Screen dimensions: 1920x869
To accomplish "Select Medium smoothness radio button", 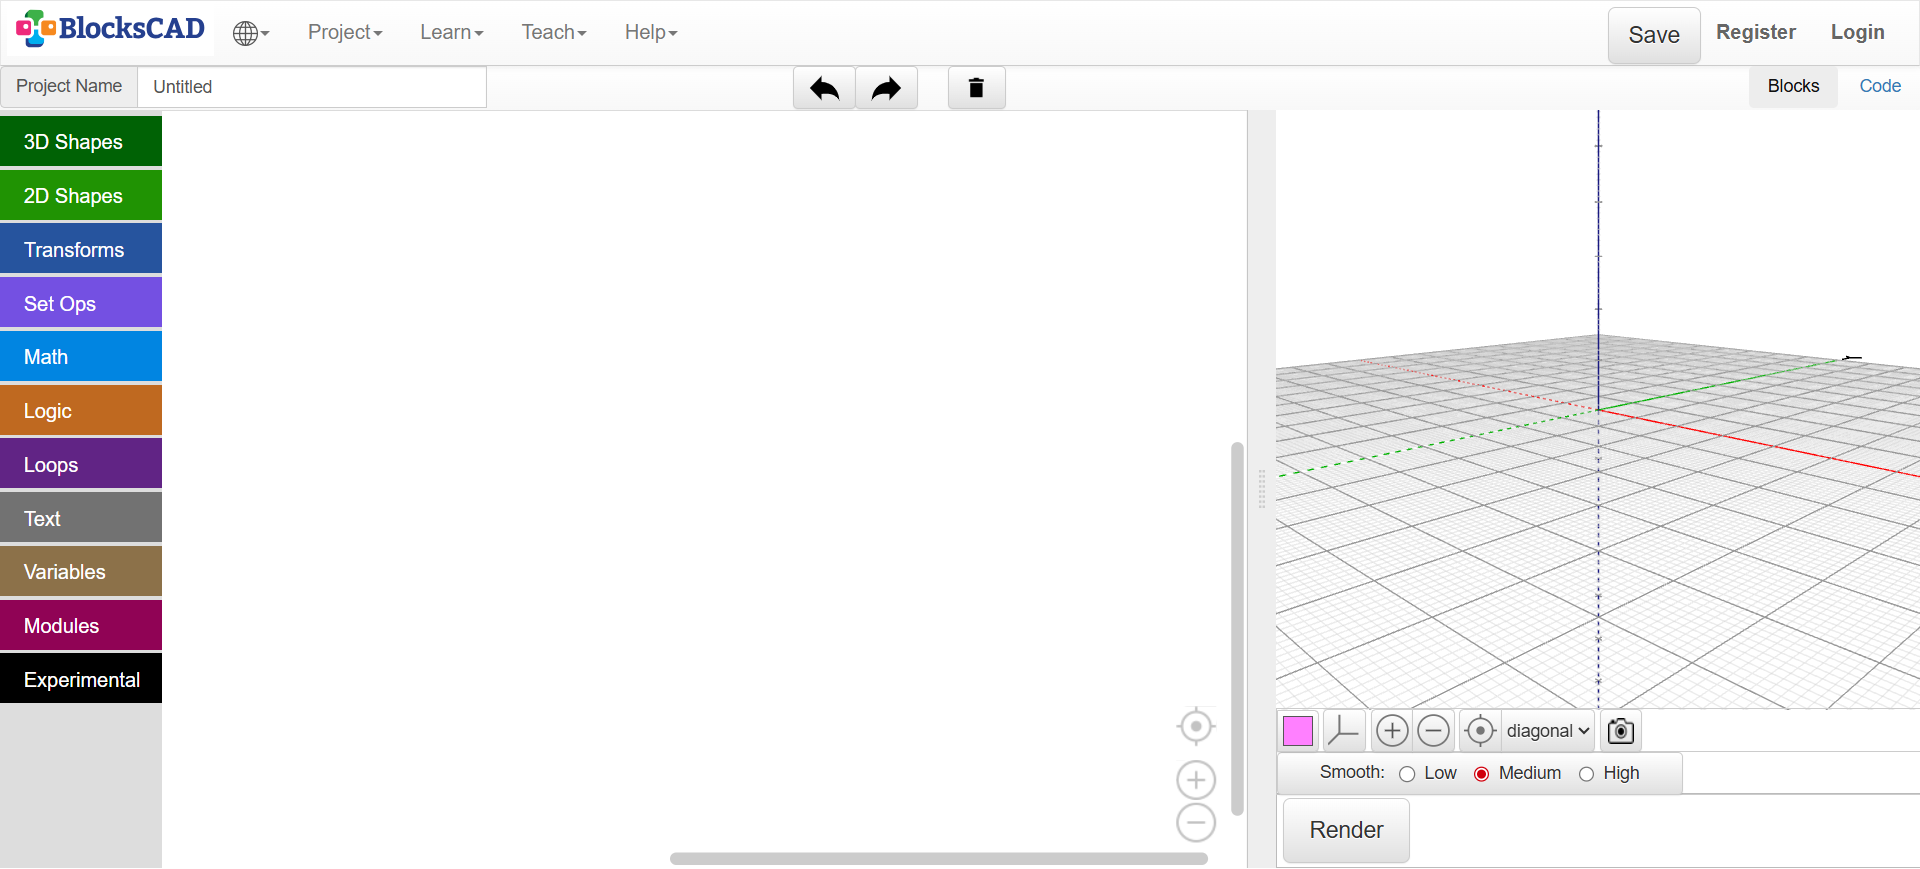I will click(x=1481, y=774).
